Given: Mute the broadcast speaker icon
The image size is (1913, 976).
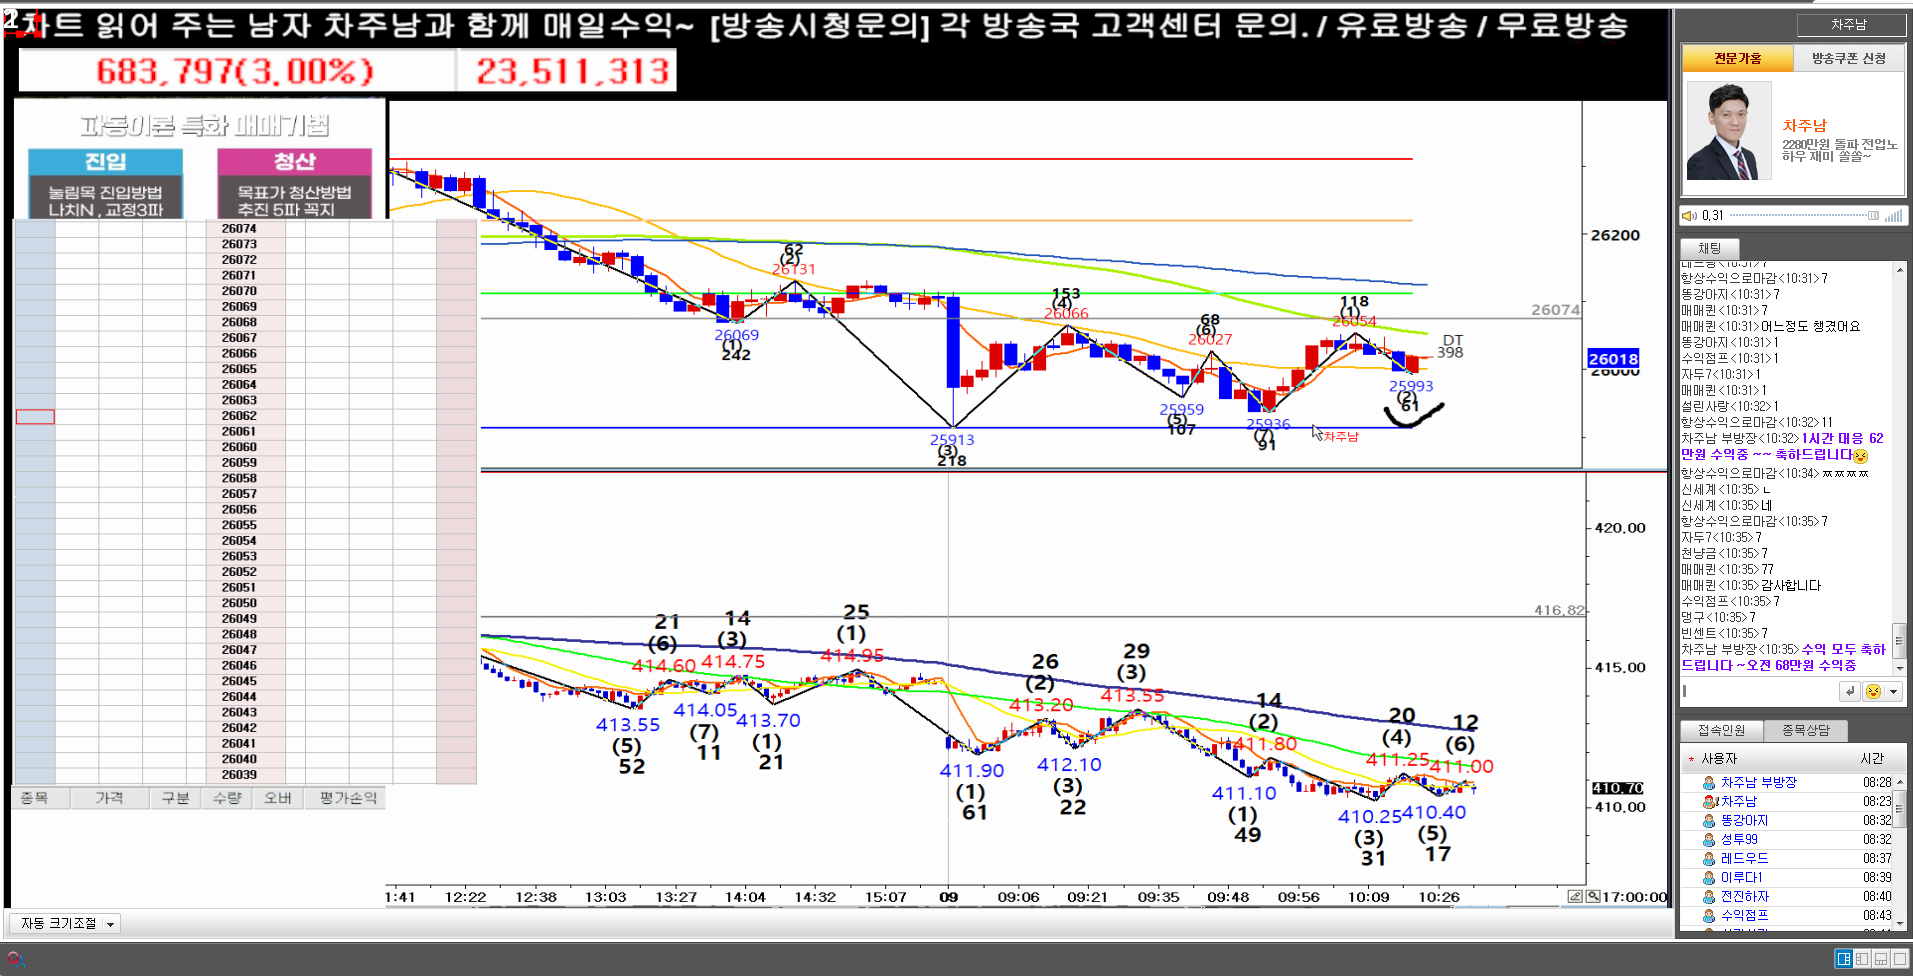Looking at the screenshot, I should click(1689, 215).
